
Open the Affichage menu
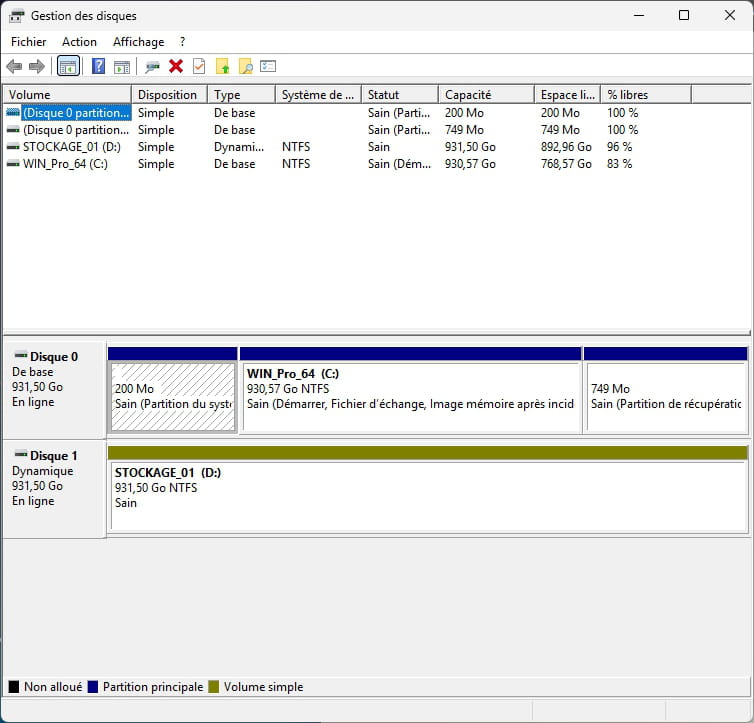tap(138, 42)
